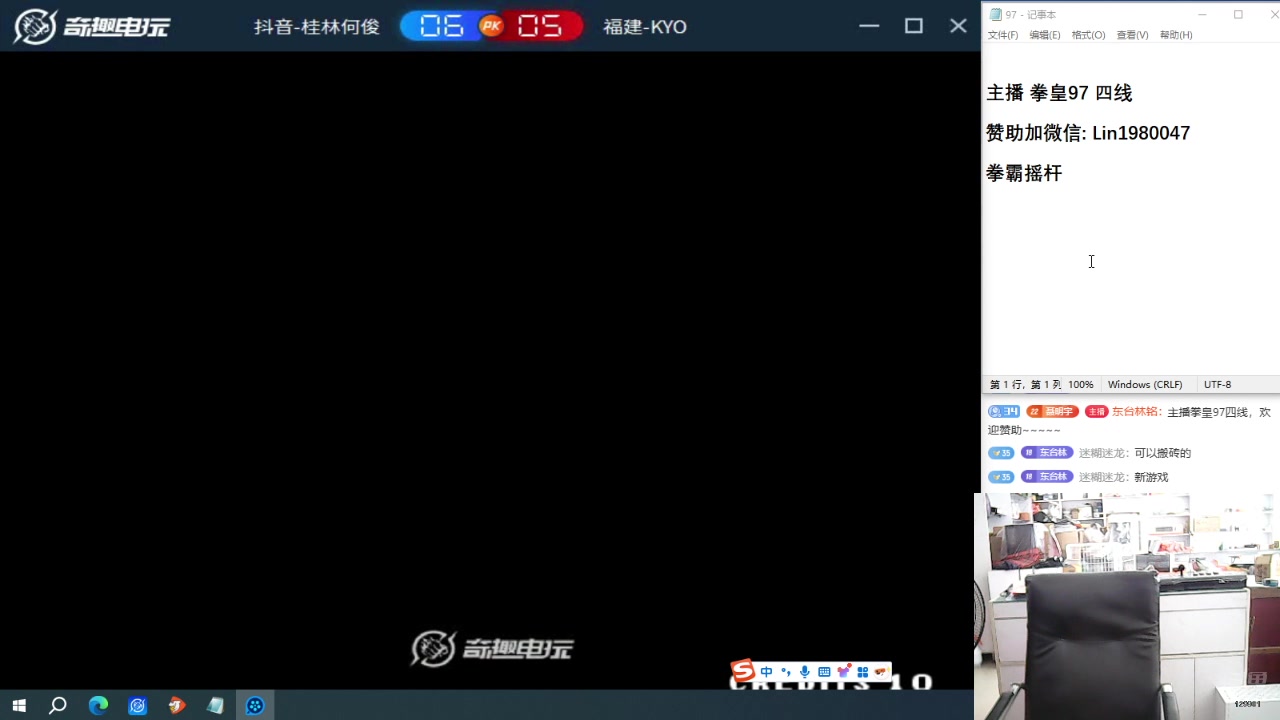Click UTF-8 encoding in status bar
This screenshot has width=1280, height=720.
(1217, 385)
